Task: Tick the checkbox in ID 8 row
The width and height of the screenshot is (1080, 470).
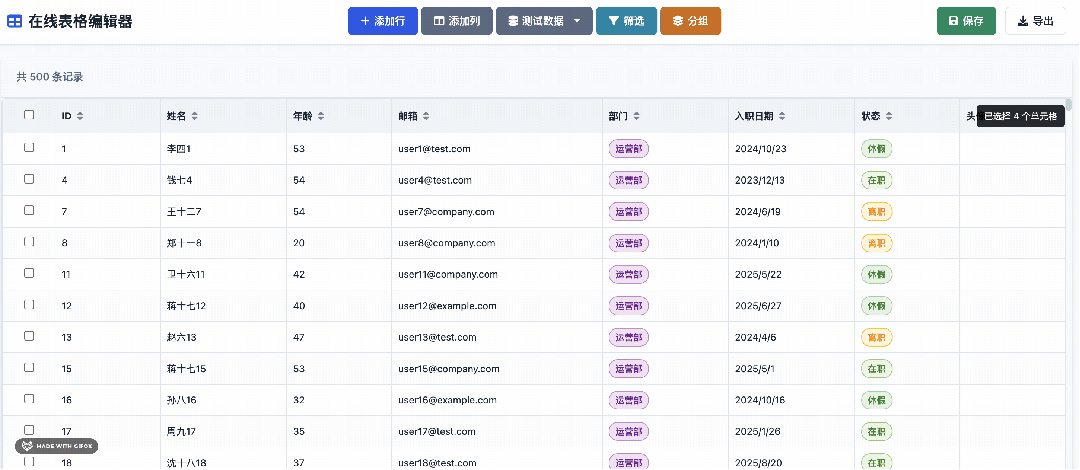Action: pyautogui.click(x=29, y=242)
